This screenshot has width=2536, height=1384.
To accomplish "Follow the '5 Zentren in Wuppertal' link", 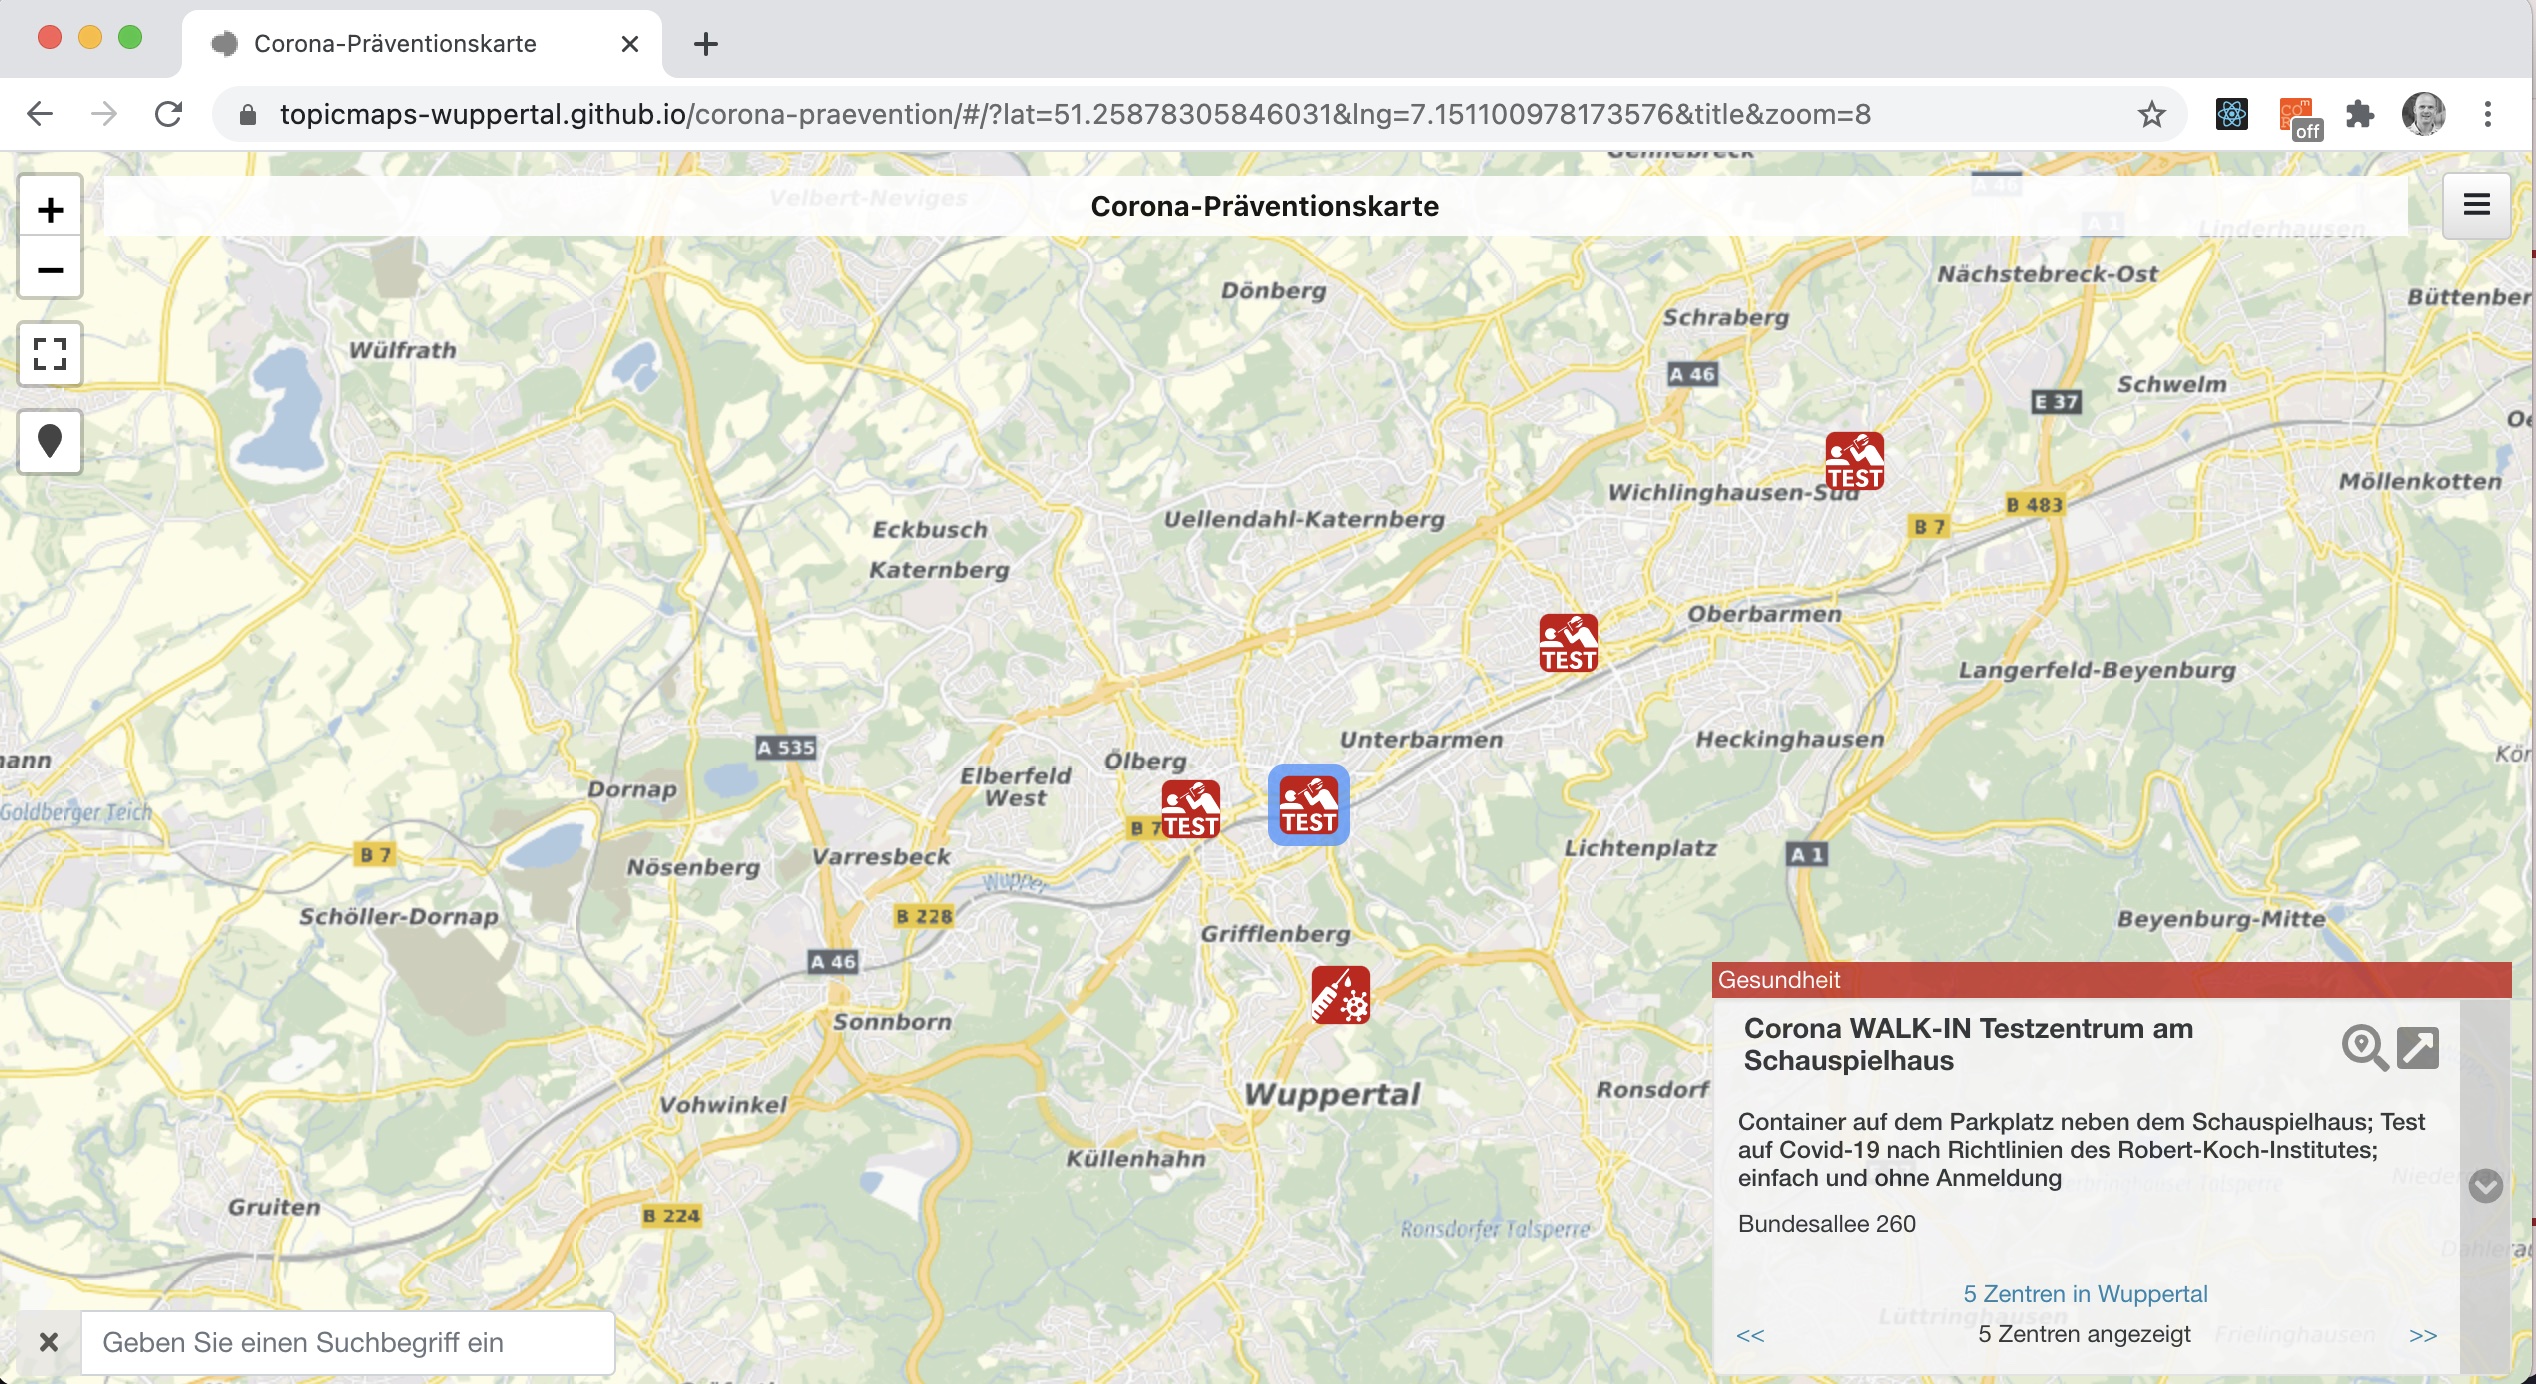I will [2087, 1292].
